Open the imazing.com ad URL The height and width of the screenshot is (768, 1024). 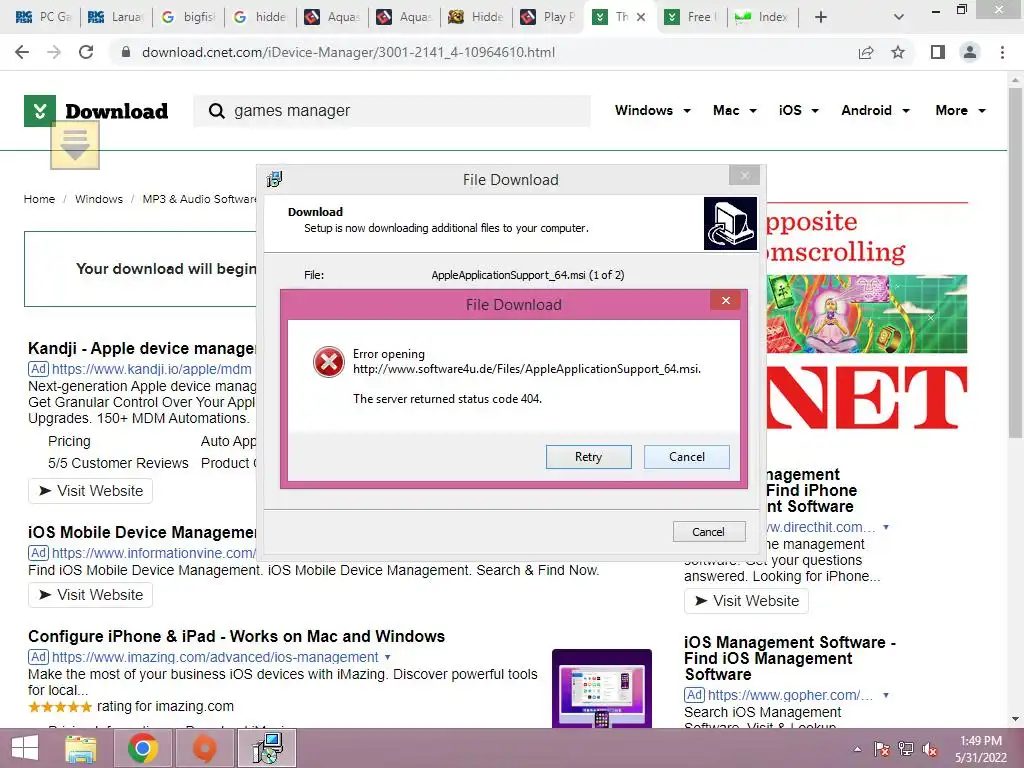[x=215, y=657]
